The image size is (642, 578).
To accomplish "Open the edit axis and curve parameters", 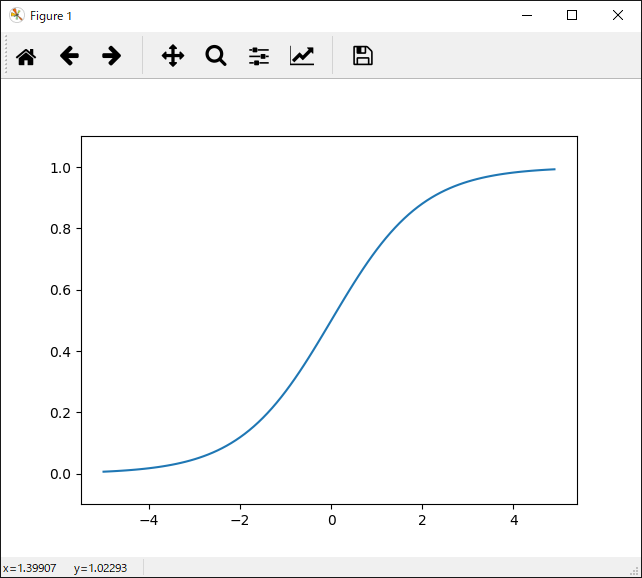I will click(302, 56).
